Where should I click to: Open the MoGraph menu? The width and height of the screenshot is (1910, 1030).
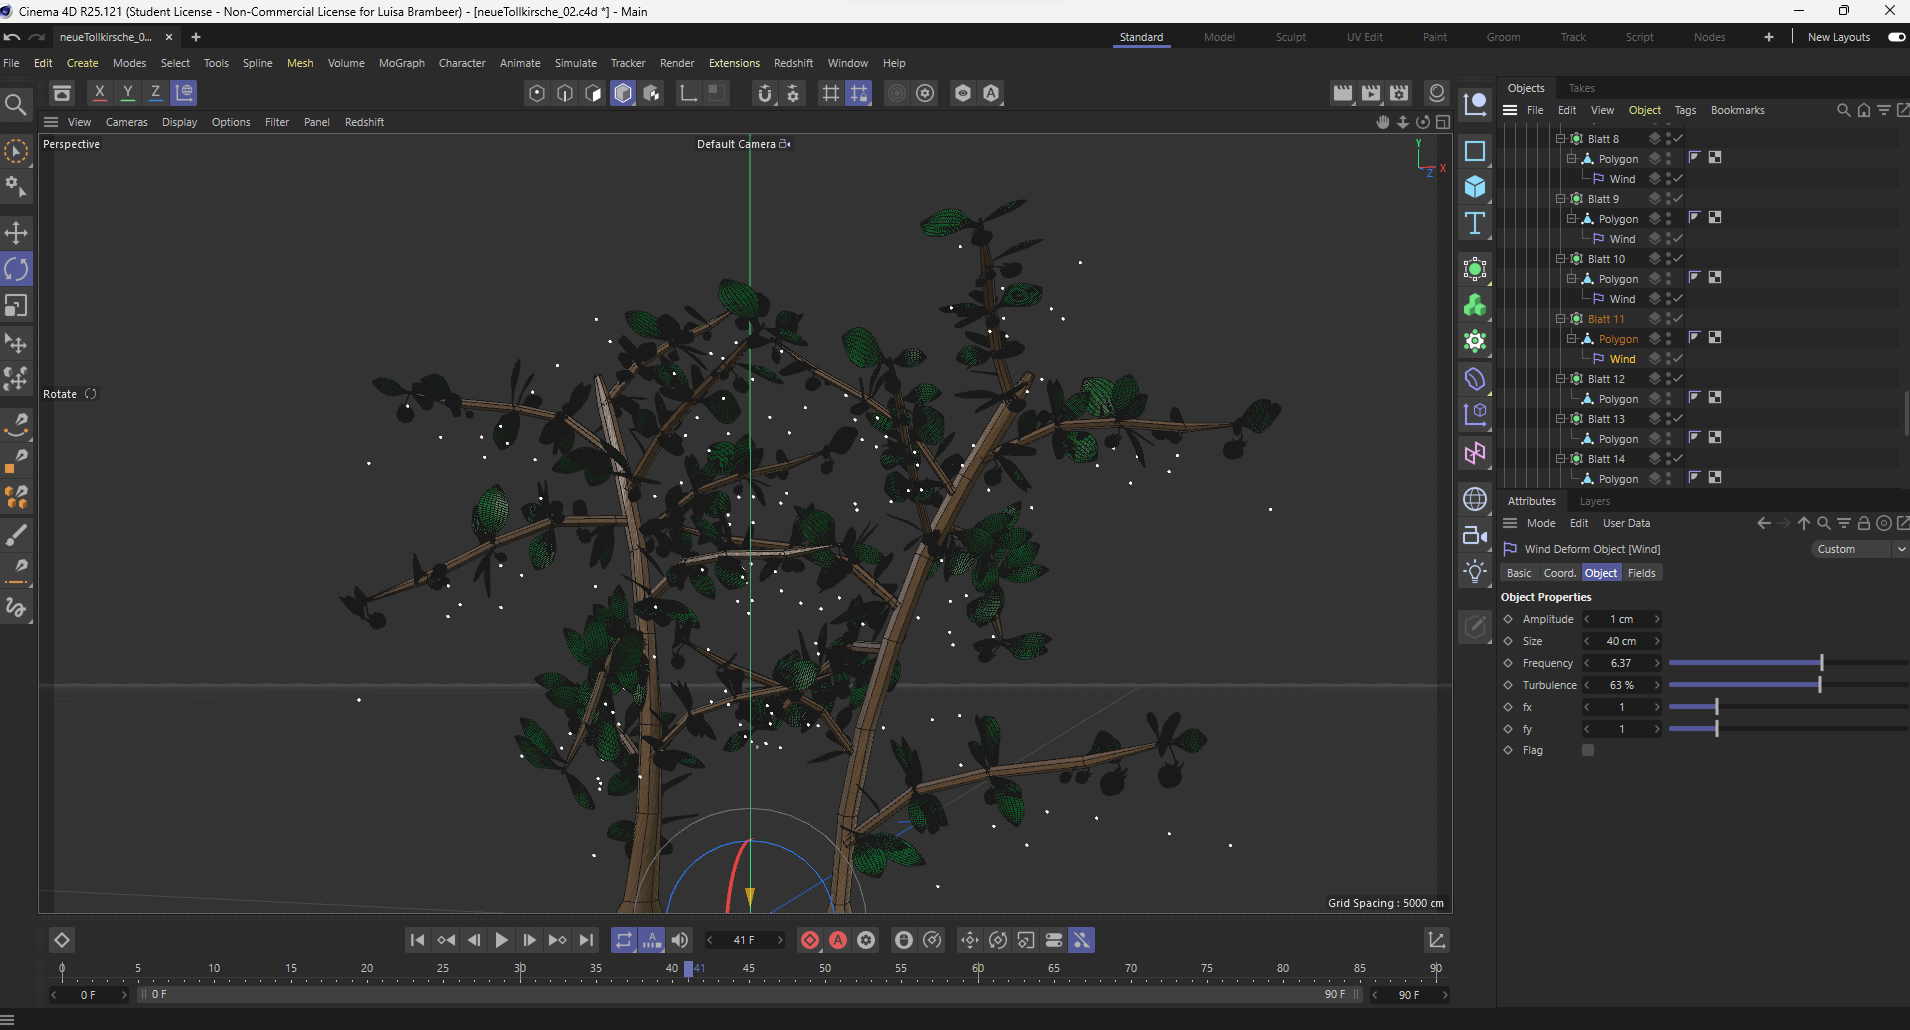[x=402, y=63]
